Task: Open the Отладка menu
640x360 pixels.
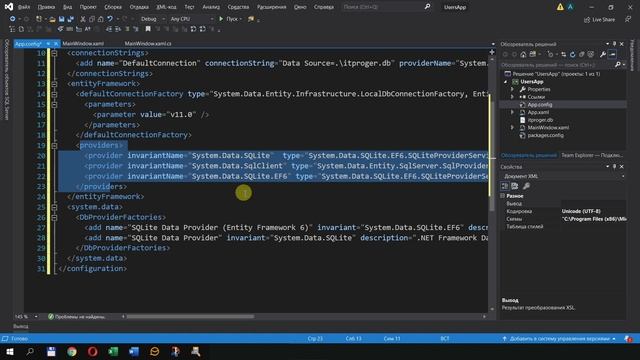Action: point(139,7)
